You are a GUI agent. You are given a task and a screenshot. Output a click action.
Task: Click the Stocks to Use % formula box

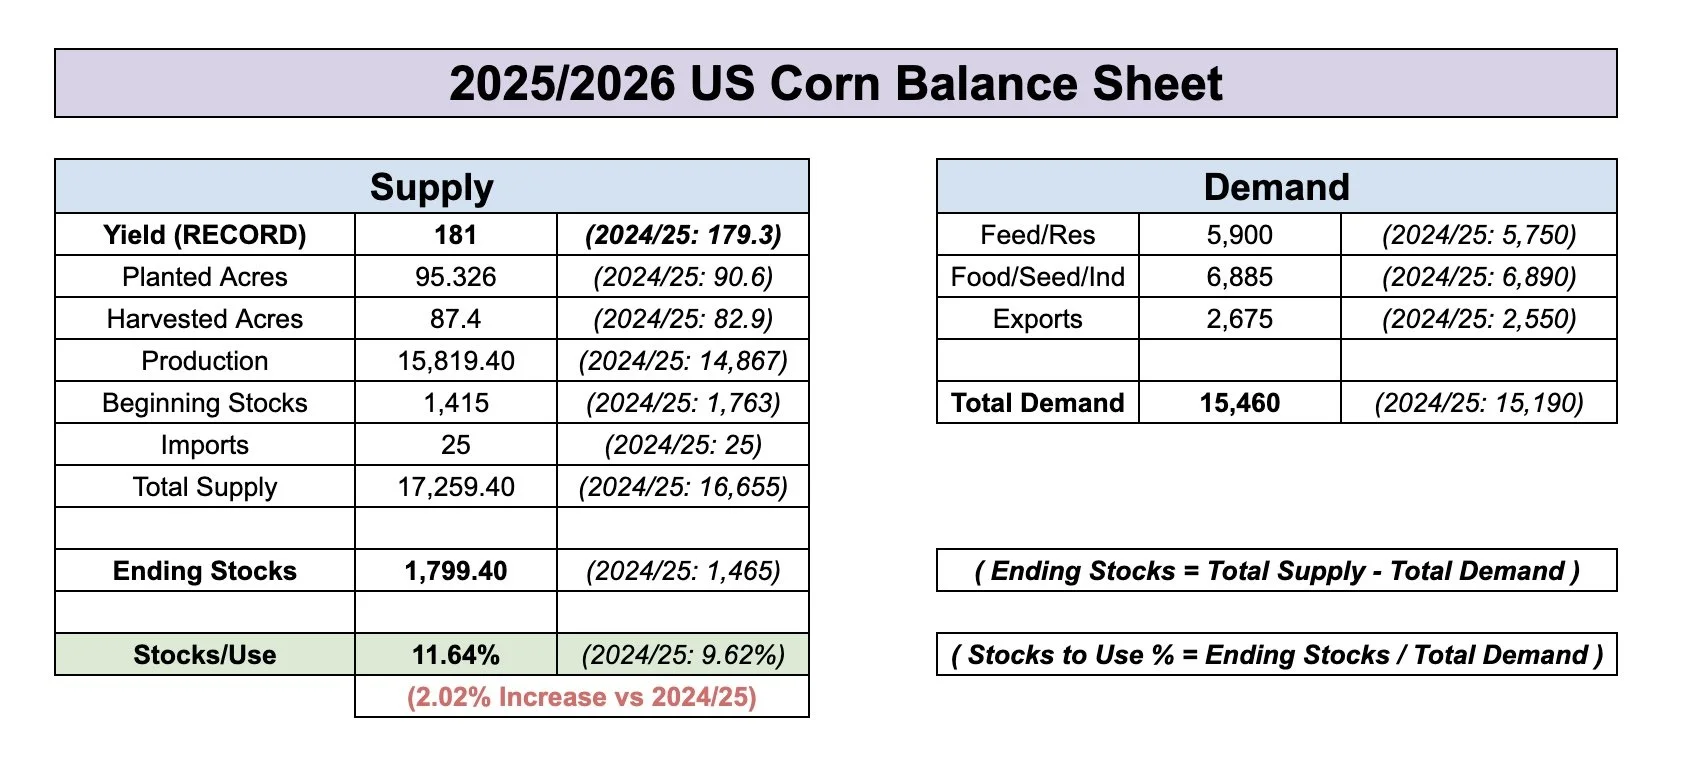click(x=1277, y=654)
